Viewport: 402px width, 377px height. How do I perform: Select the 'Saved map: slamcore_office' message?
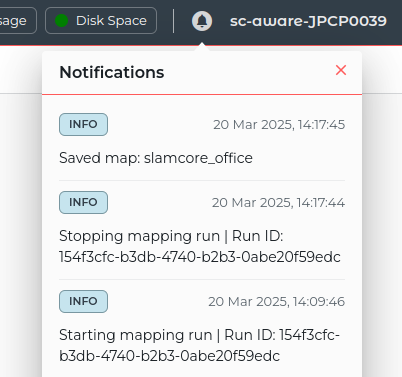[156, 158]
